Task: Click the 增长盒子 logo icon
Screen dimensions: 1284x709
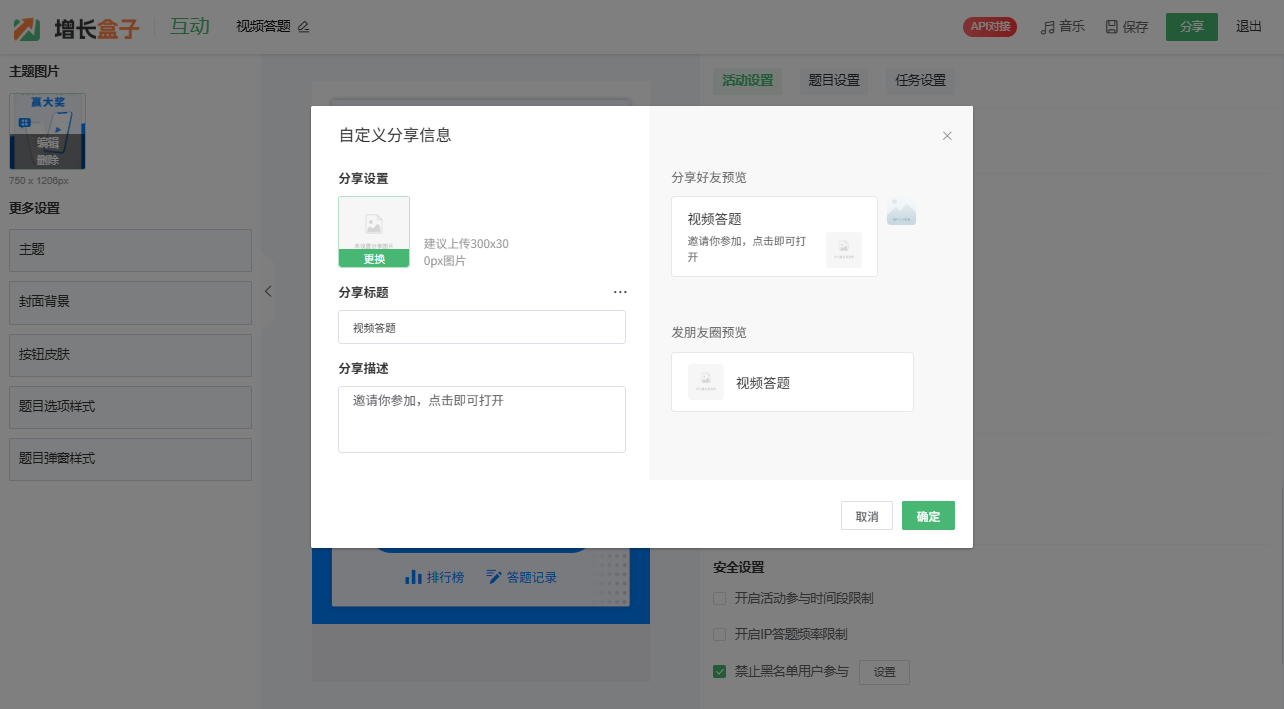Action: (x=27, y=28)
